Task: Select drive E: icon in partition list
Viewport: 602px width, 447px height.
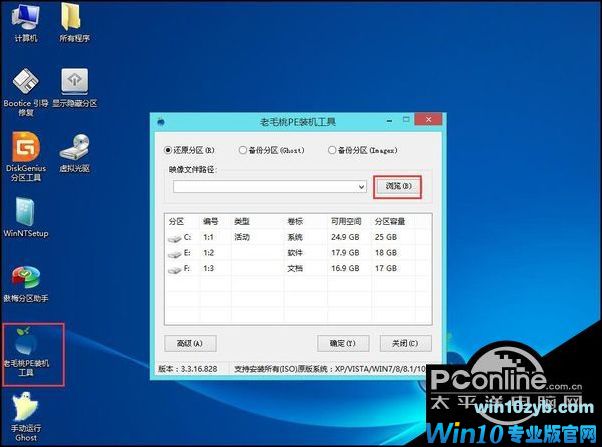Action: pyautogui.click(x=174, y=254)
